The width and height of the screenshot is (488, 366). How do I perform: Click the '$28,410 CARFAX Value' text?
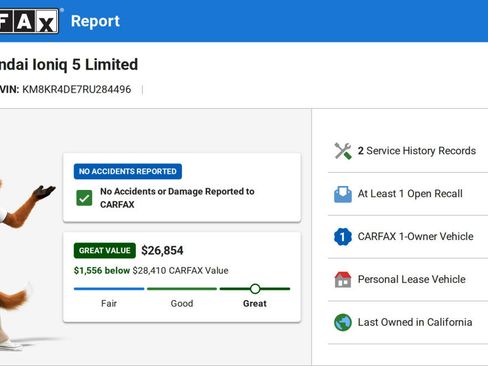pyautogui.click(x=180, y=270)
